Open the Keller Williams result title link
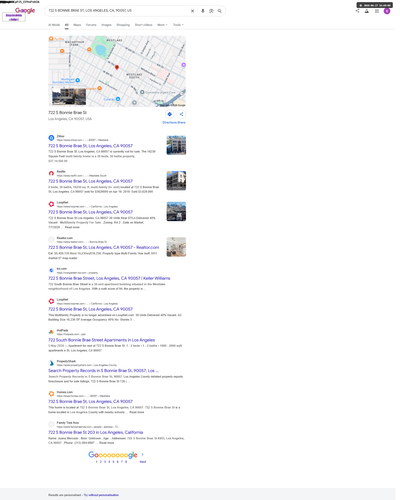The image size is (400, 500). [x=109, y=278]
